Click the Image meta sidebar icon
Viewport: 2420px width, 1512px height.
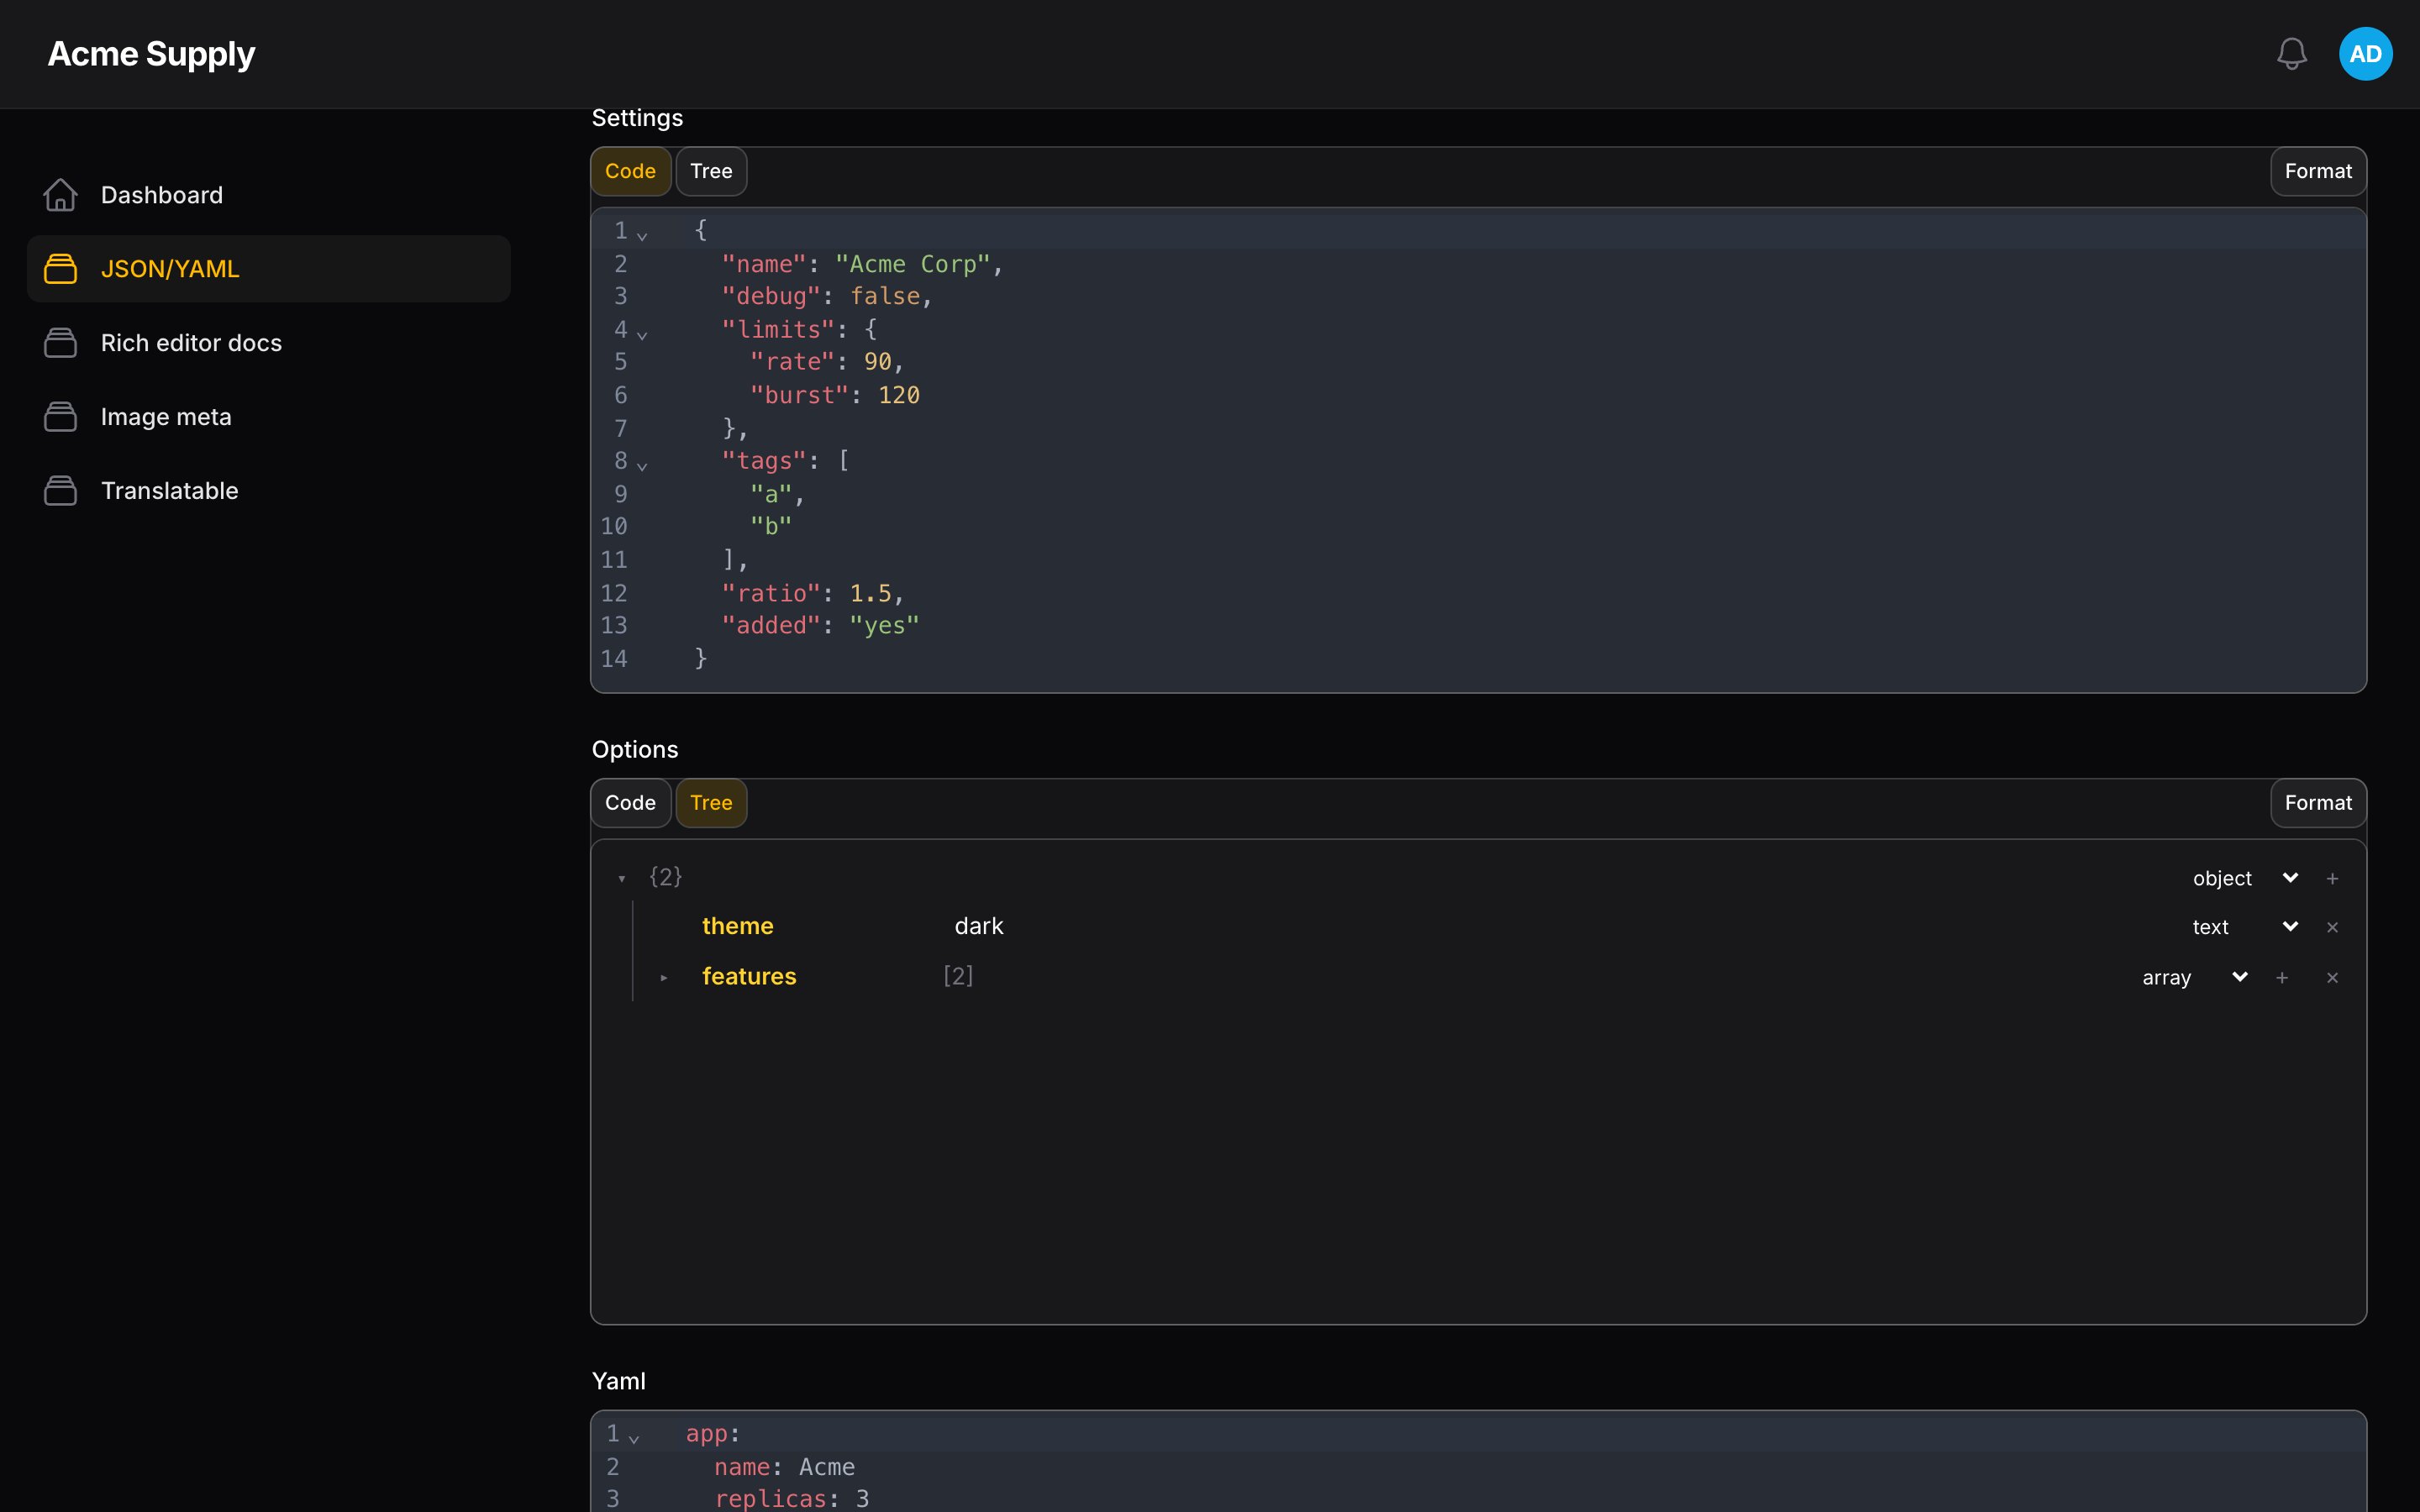tap(60, 417)
